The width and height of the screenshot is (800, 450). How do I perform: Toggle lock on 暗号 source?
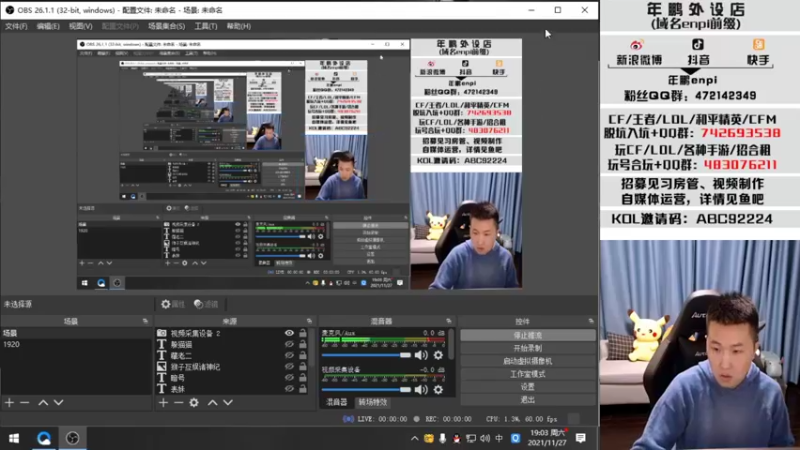[x=303, y=378]
